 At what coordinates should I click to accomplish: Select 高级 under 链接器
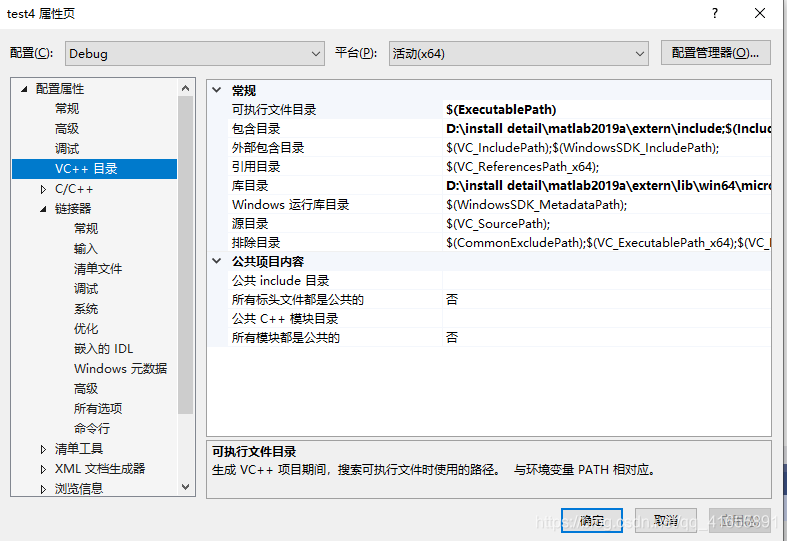pyautogui.click(x=86, y=388)
